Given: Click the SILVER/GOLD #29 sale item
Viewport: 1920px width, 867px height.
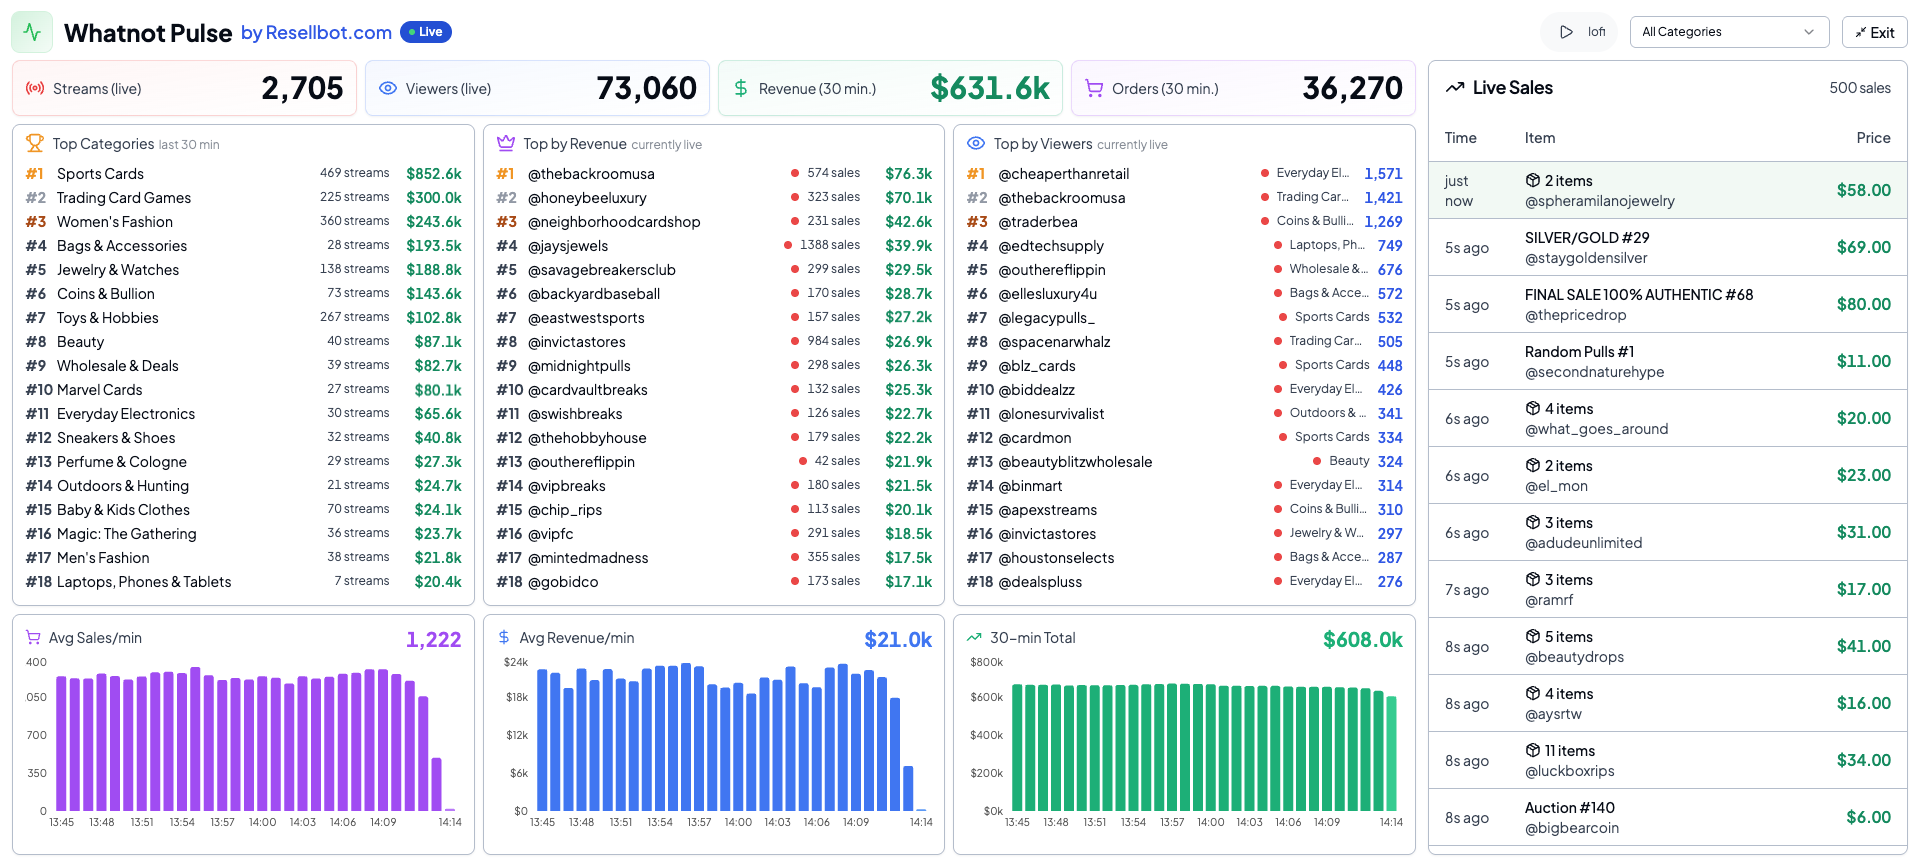Looking at the screenshot, I should [x=1587, y=237].
